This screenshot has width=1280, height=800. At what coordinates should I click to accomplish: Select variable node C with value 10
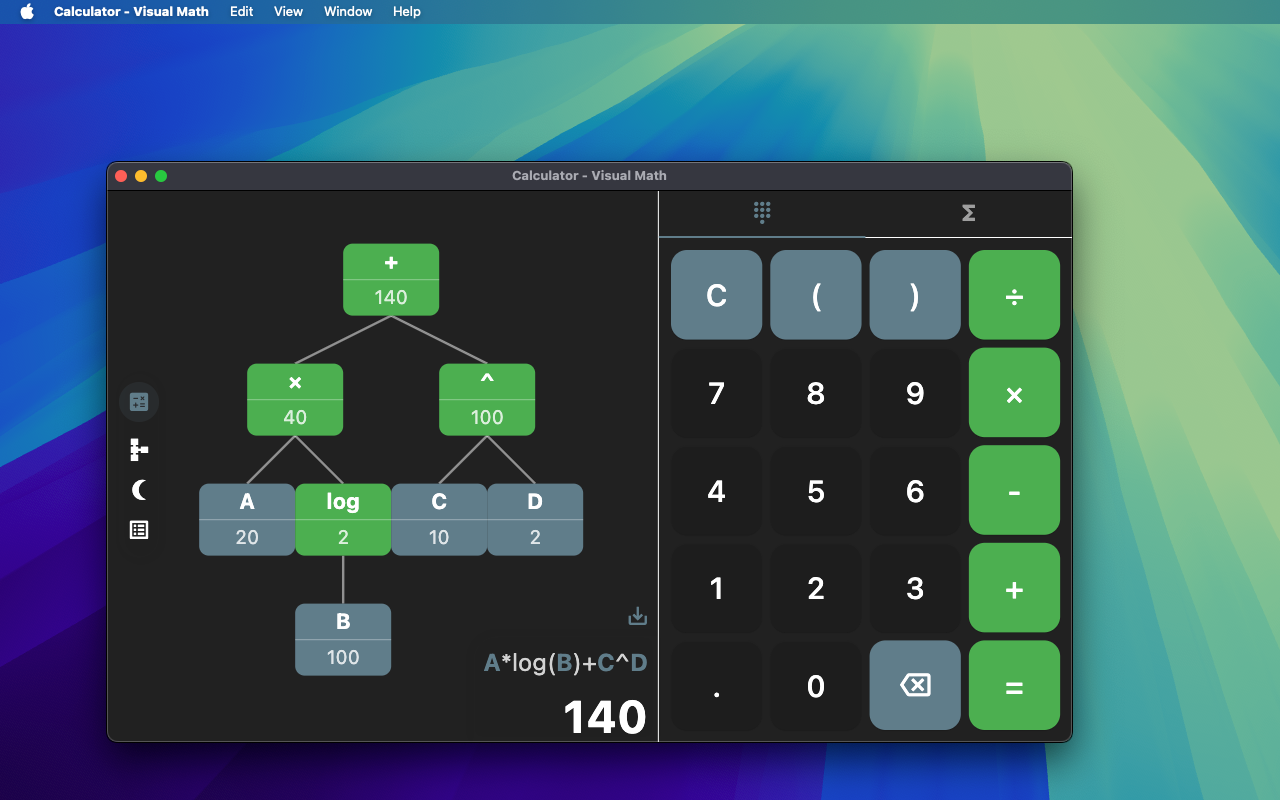[x=439, y=520]
